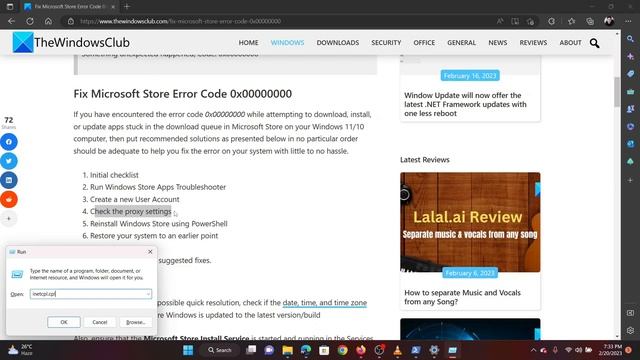640x360 pixels.
Task: Open the Edge sidebar search icon
Action: coord(631,39)
